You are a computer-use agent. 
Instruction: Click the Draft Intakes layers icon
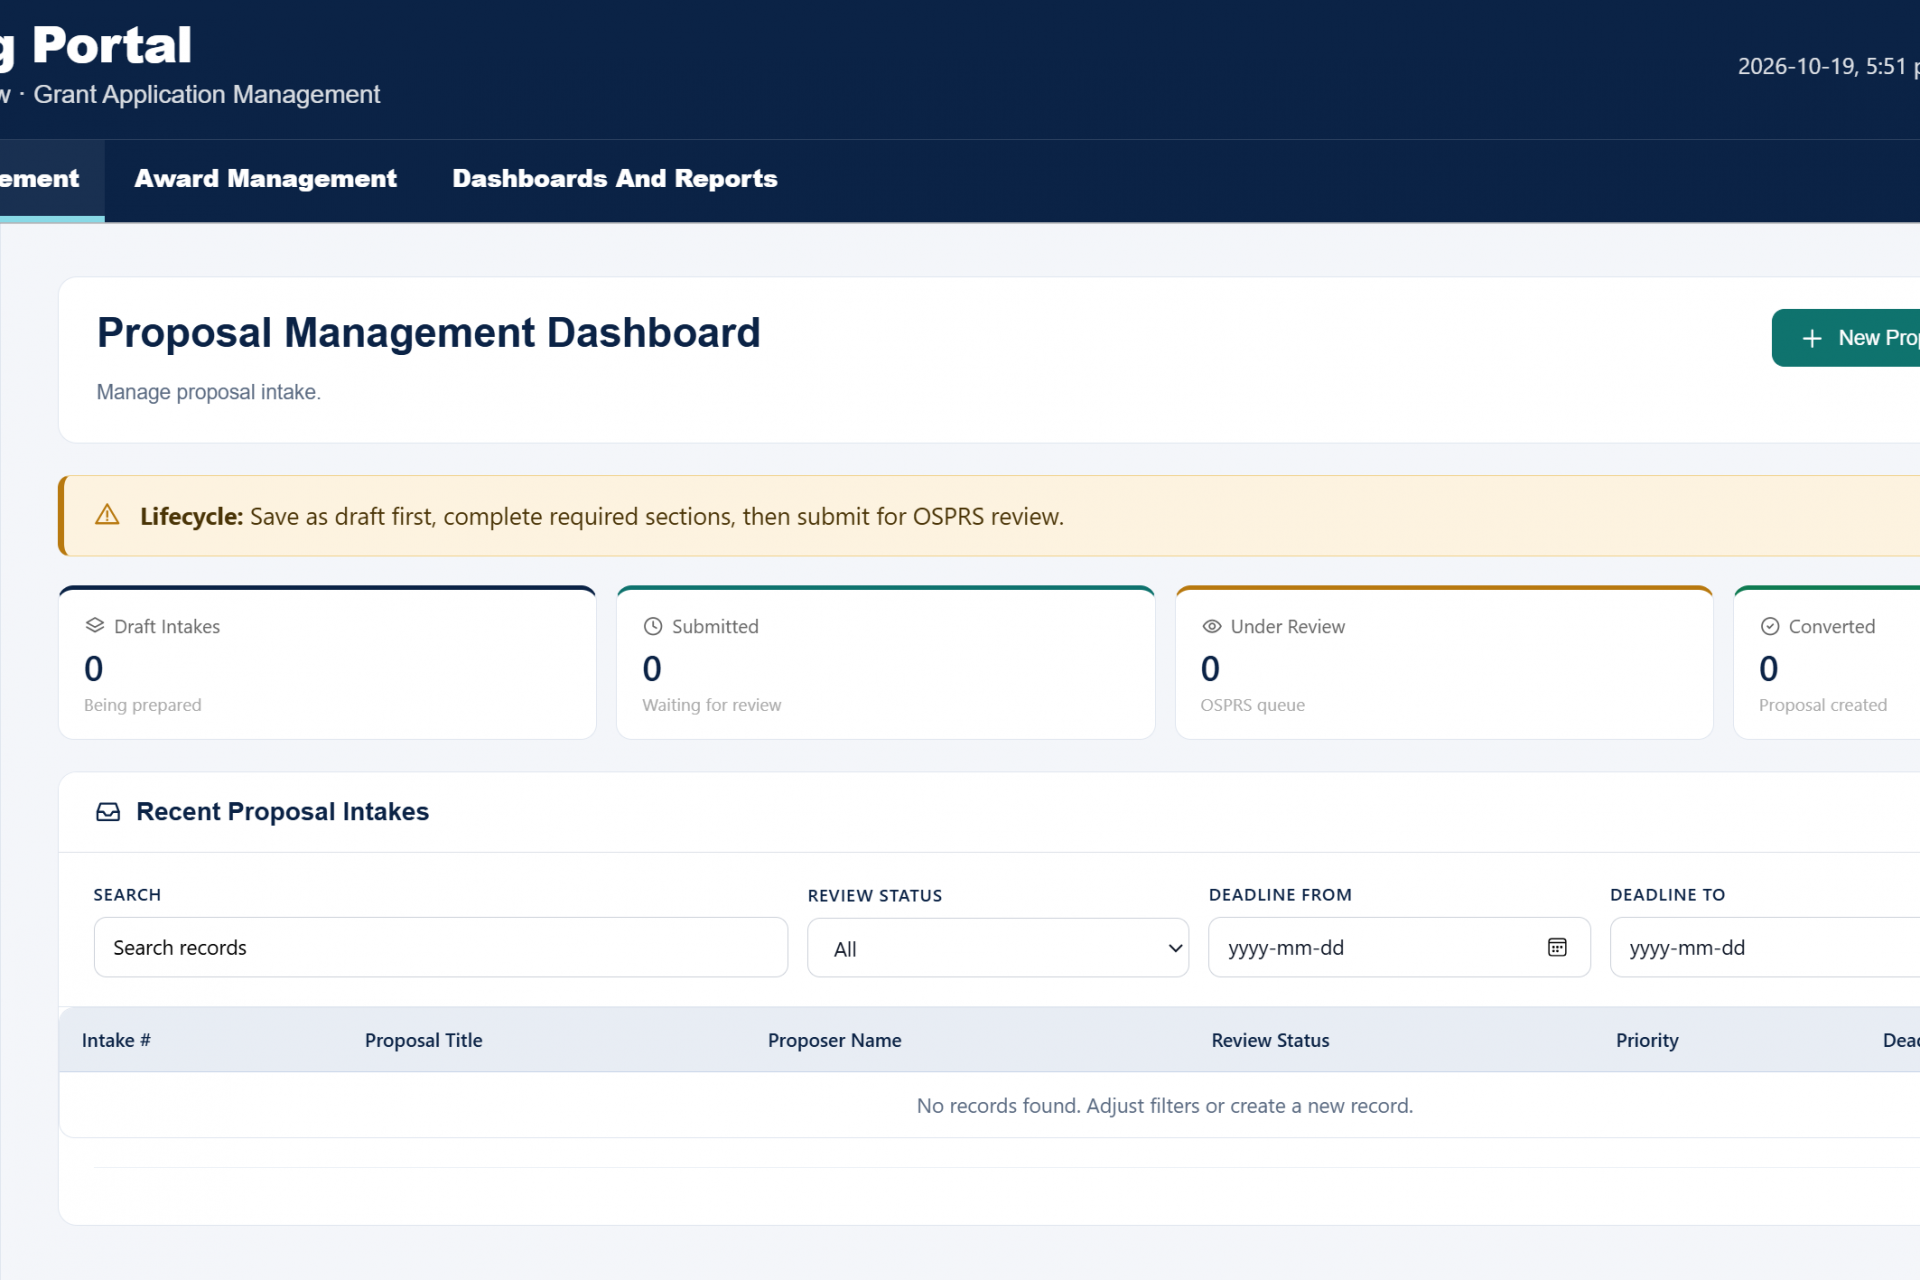95,626
